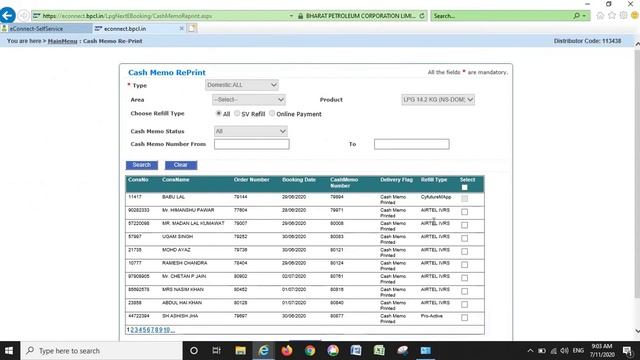The width and height of the screenshot is (640, 360).
Task: Tick the Select all checkbox in table header
Action: click(x=464, y=187)
